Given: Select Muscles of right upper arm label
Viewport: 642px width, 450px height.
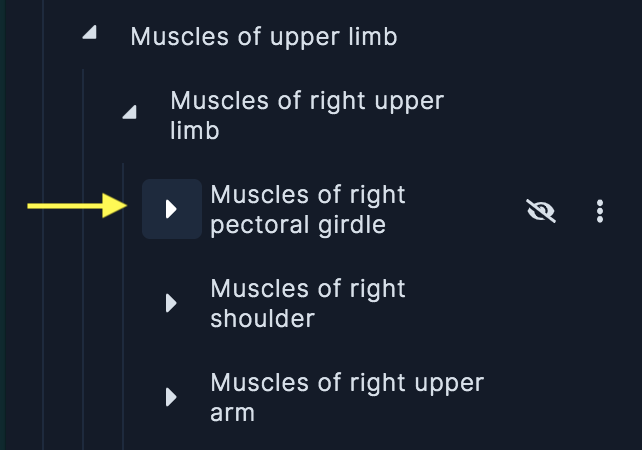Looking at the screenshot, I should (347, 397).
